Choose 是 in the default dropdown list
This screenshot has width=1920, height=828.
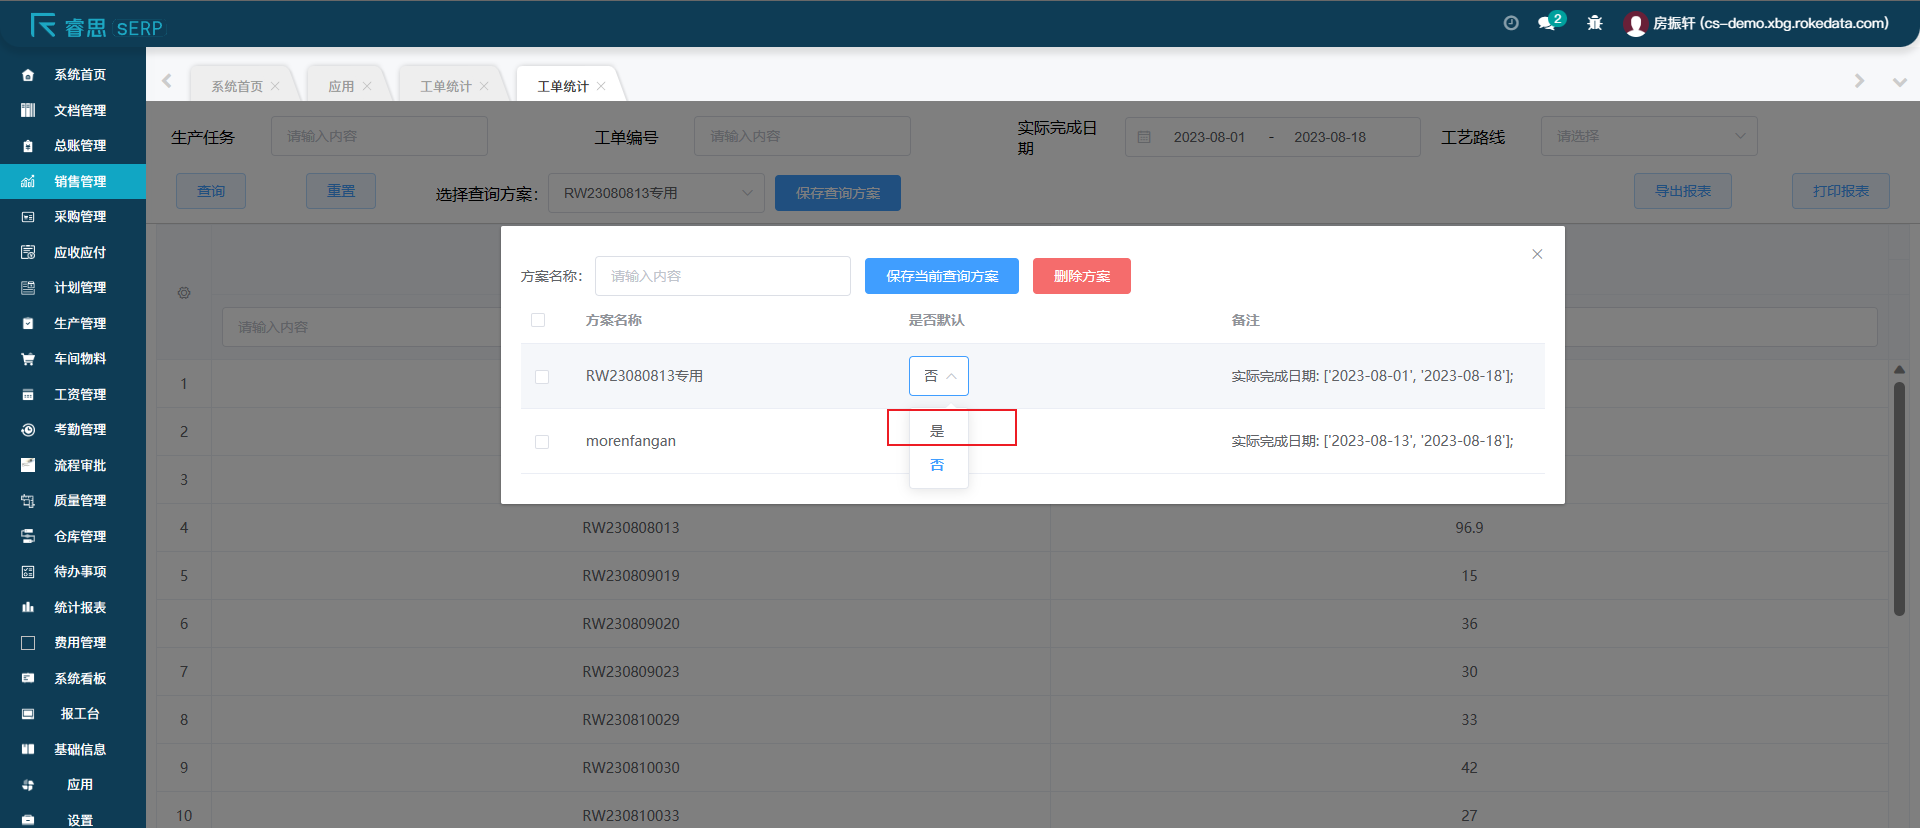pyautogui.click(x=937, y=430)
